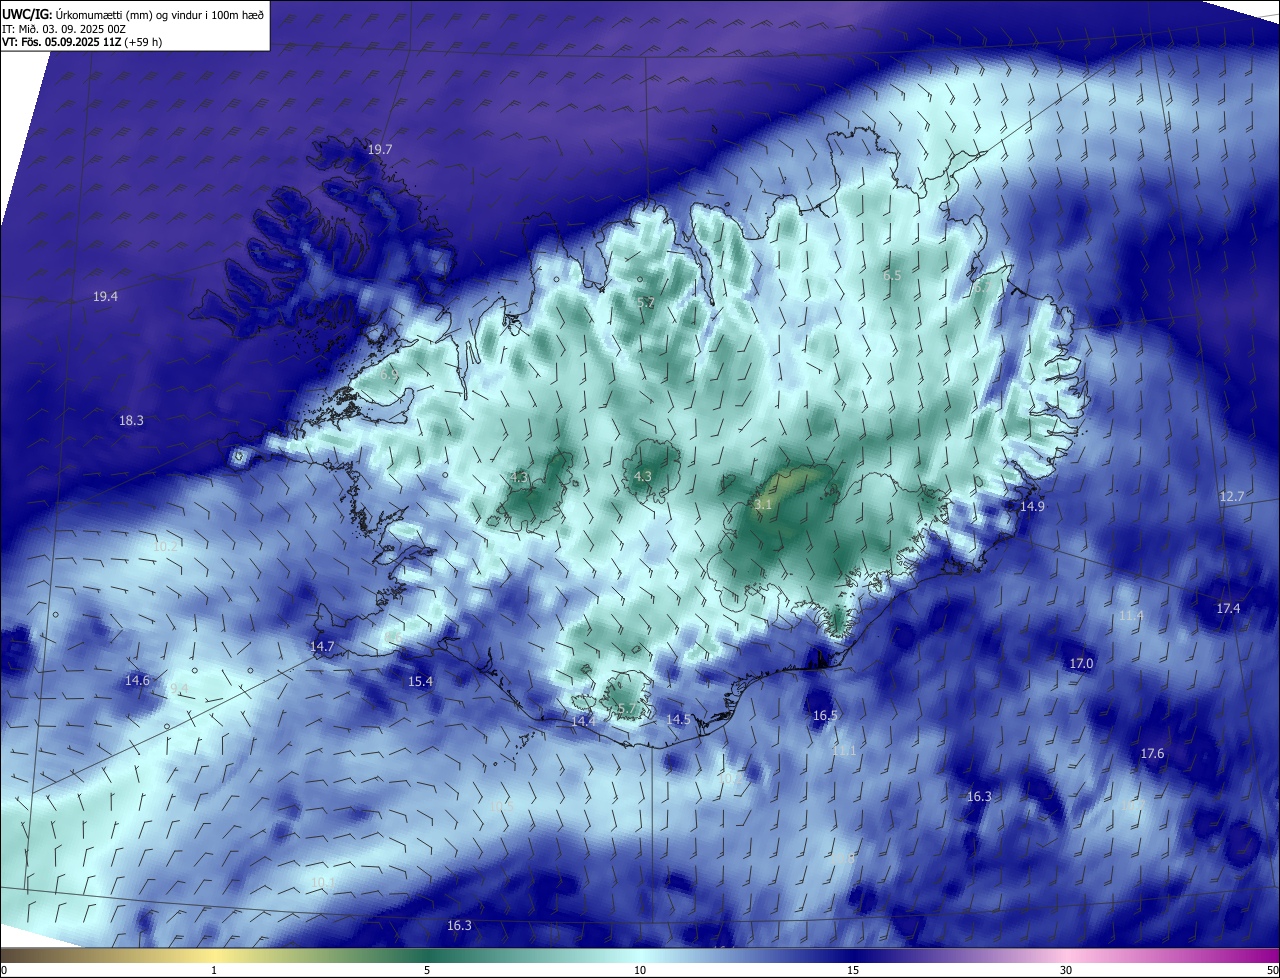Click the color scale label 15
Viewport: 1280px width, 978px height.
click(x=853, y=970)
